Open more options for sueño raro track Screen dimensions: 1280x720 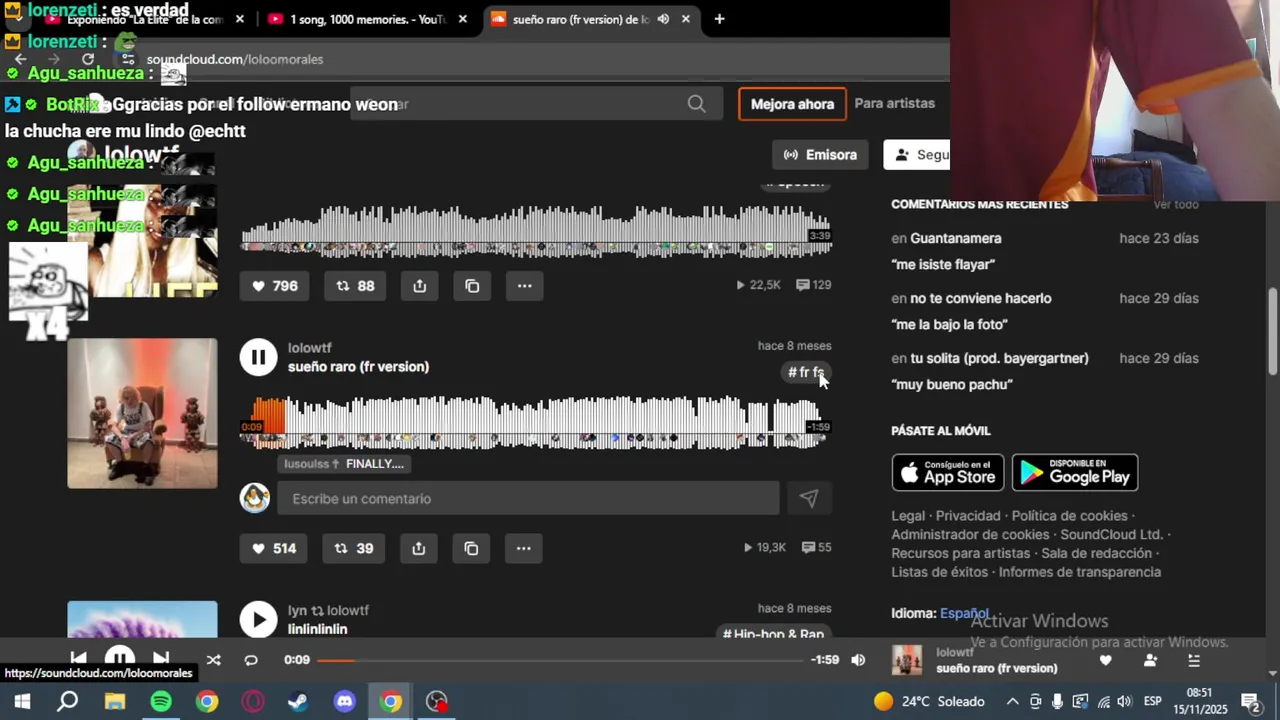[x=523, y=548]
